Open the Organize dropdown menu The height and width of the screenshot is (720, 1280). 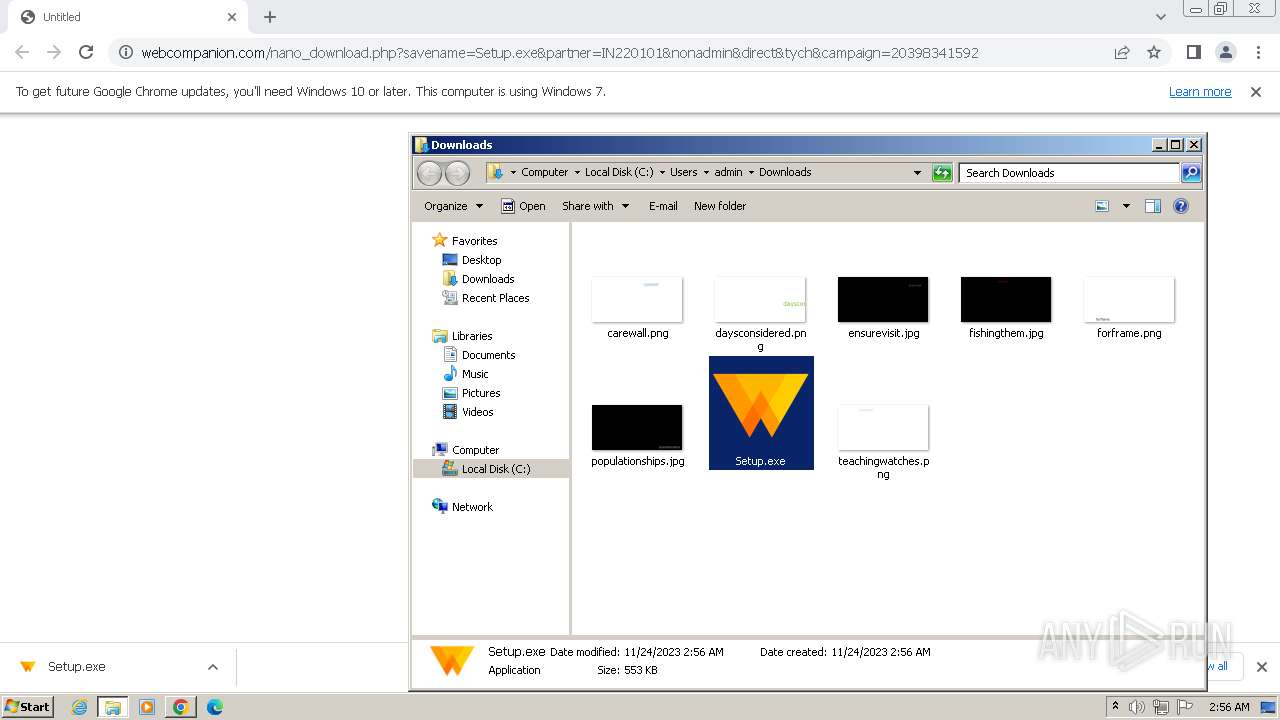tap(453, 206)
